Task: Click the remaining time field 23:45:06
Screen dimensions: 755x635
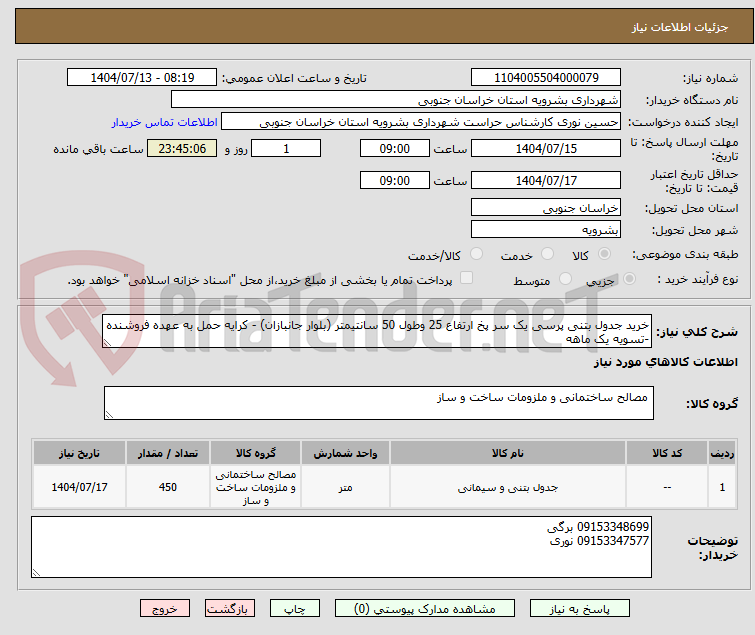Action: click(x=182, y=148)
